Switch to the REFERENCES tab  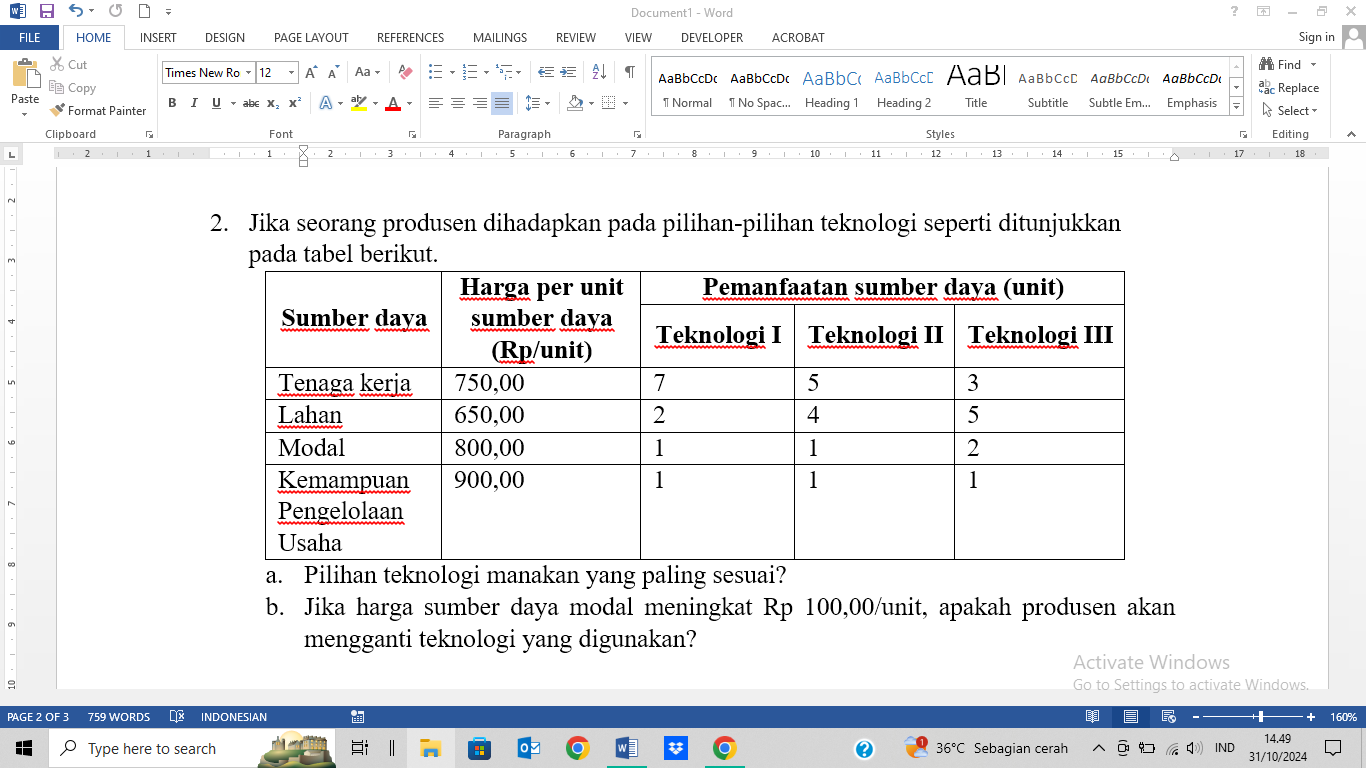[410, 37]
